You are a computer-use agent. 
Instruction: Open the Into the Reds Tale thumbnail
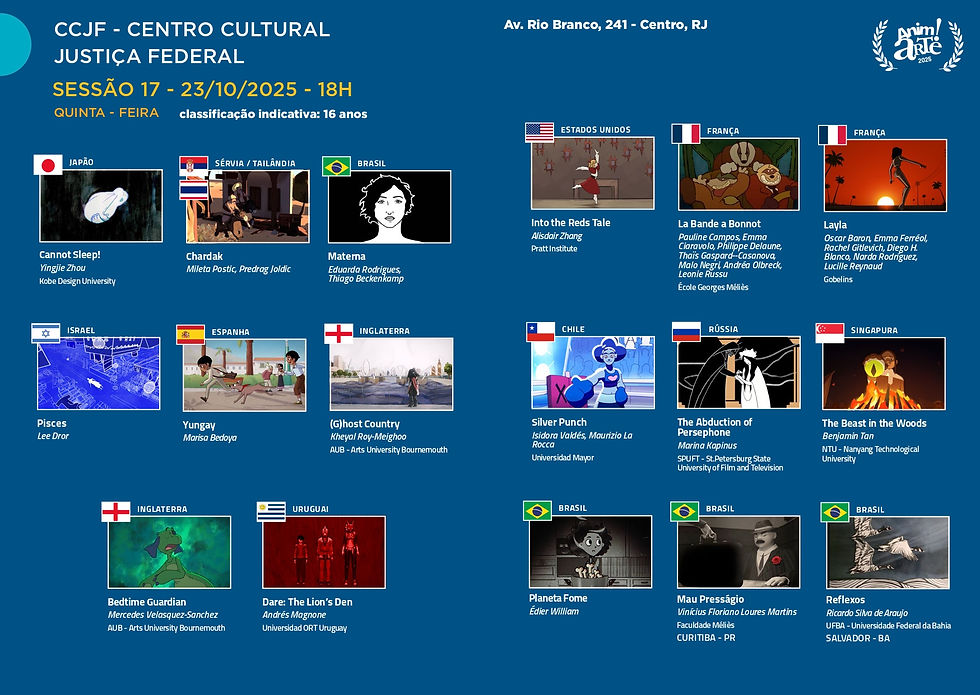click(x=592, y=173)
